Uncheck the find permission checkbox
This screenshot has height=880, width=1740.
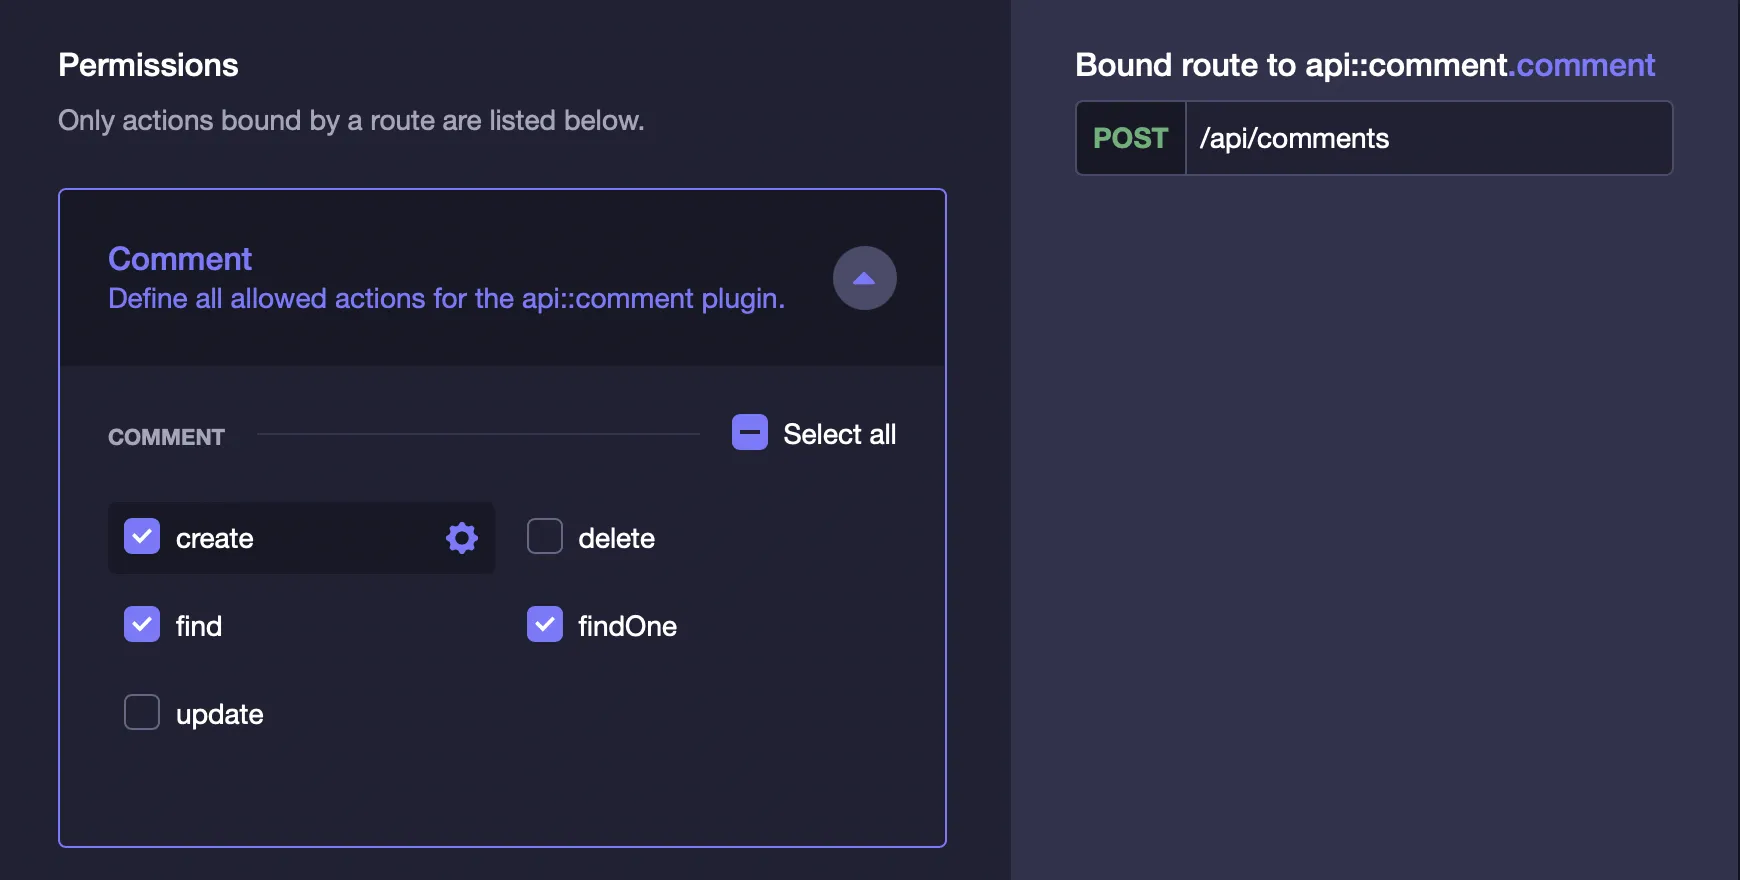(x=142, y=625)
